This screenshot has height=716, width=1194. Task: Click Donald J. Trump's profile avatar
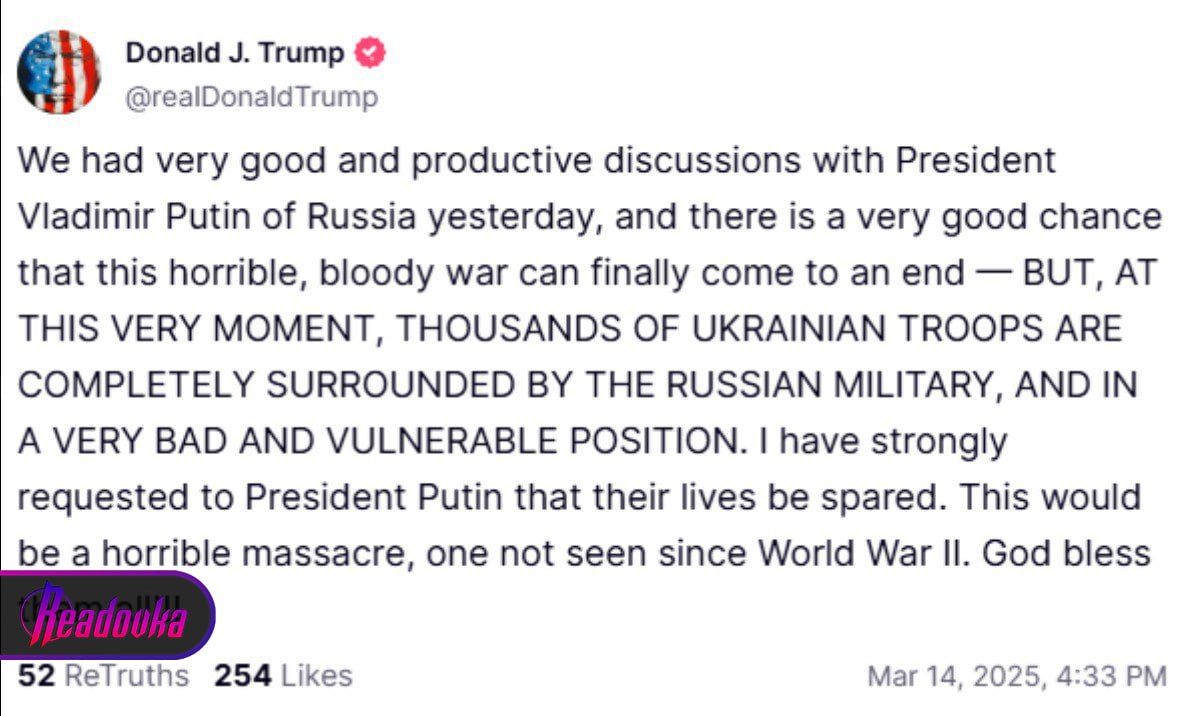click(59, 71)
